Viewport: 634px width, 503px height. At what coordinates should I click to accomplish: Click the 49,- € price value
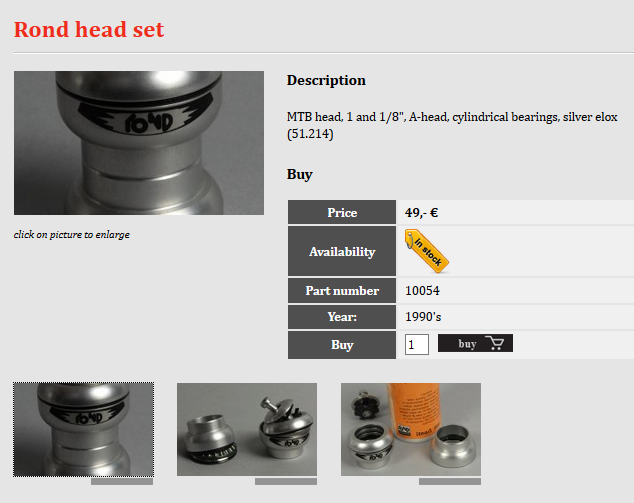click(x=421, y=213)
